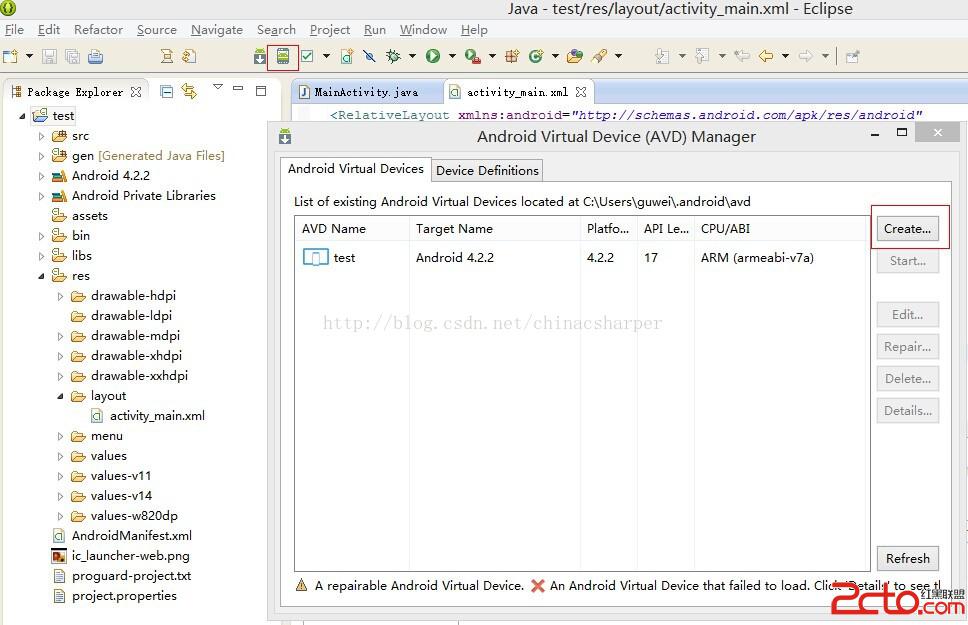The height and width of the screenshot is (625, 968).
Task: Maximize the Package Explorer view
Action: pos(261,91)
